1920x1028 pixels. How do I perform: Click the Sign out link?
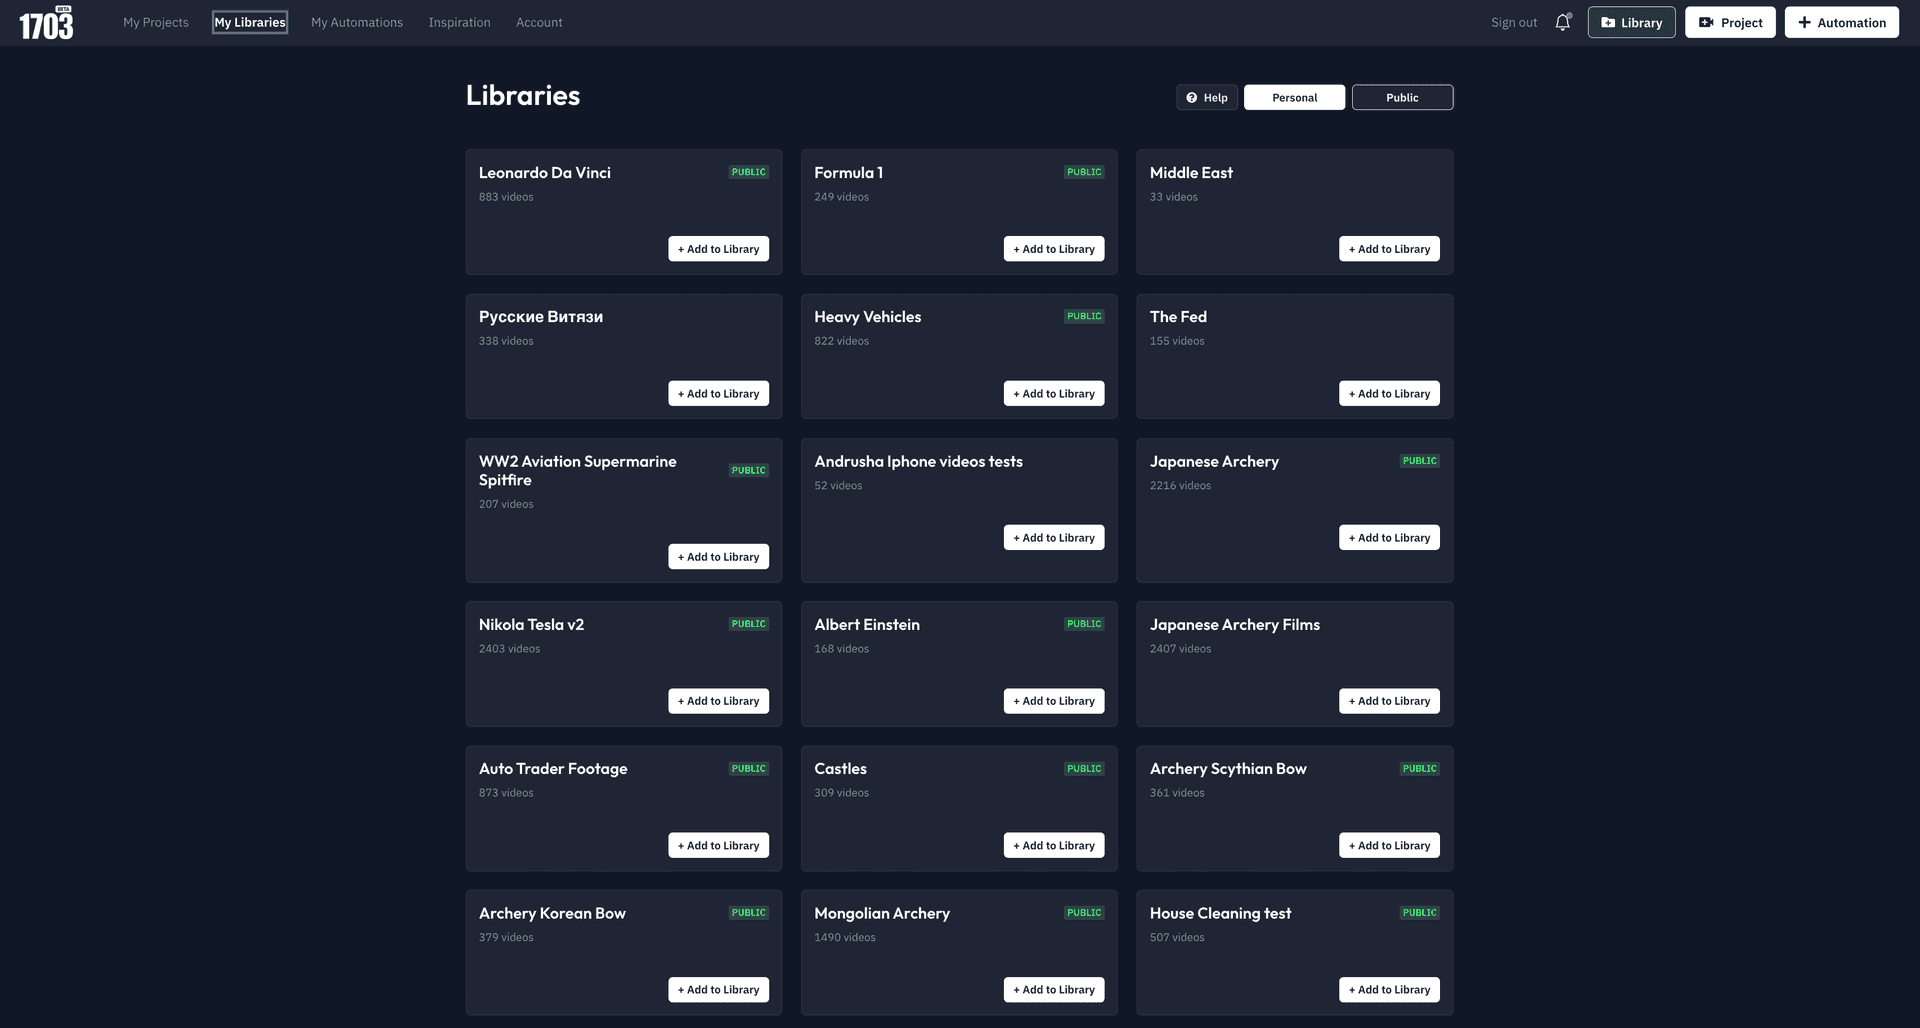pos(1513,22)
